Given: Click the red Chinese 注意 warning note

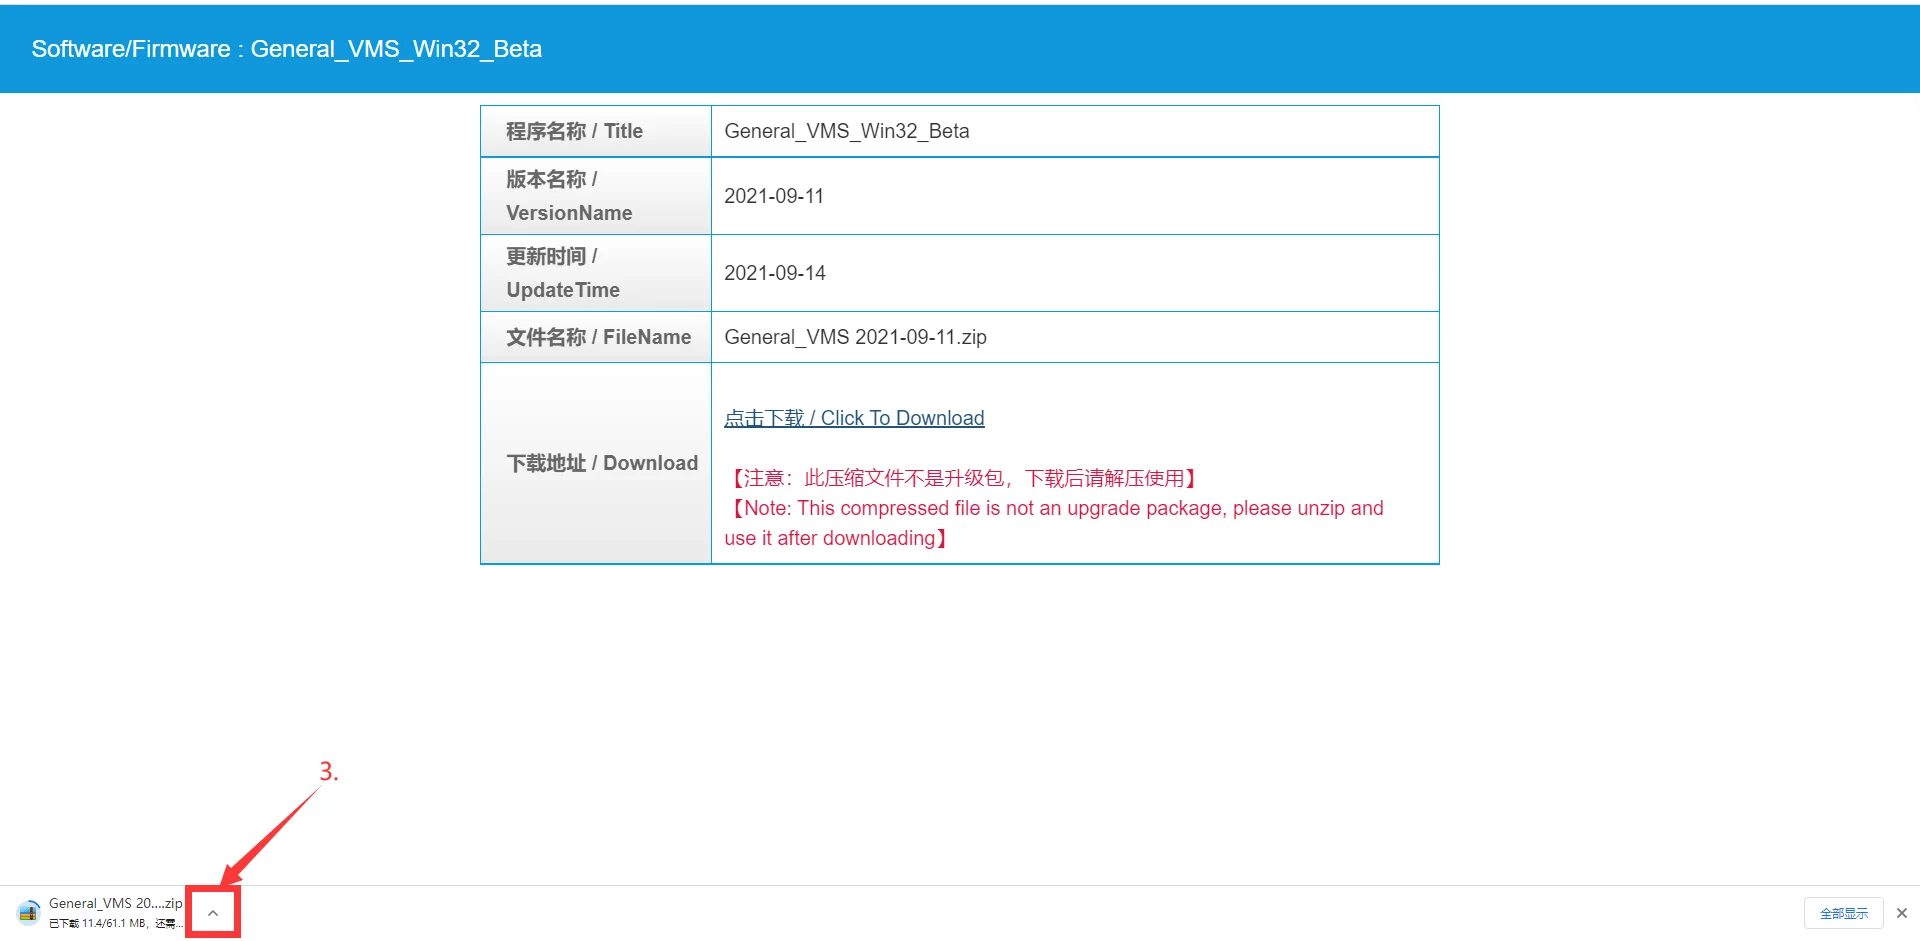Looking at the screenshot, I should (964, 478).
